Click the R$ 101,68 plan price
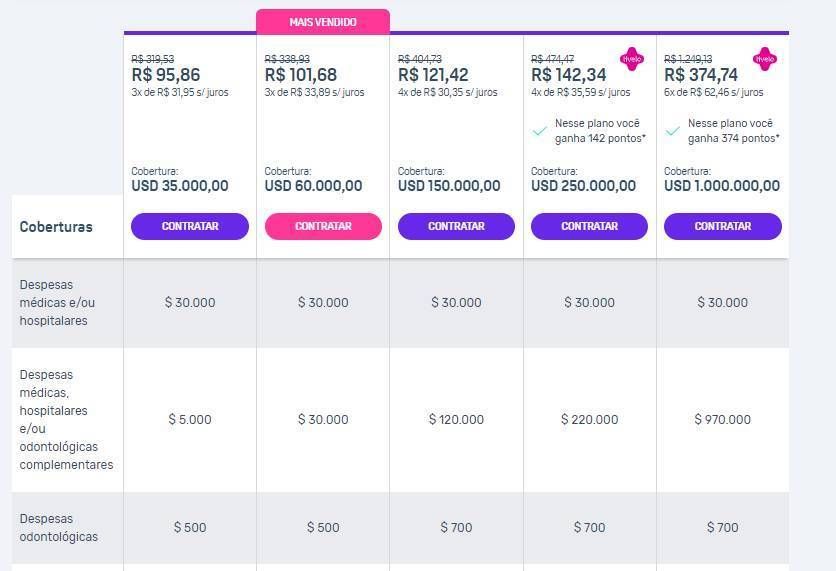This screenshot has height=571, width=836. (301, 75)
